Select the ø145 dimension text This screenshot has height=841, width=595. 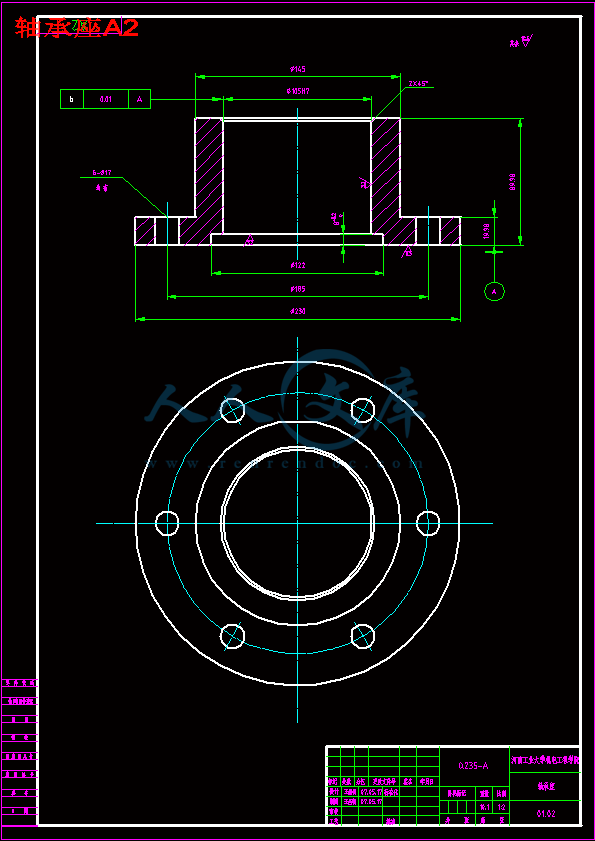[298, 69]
